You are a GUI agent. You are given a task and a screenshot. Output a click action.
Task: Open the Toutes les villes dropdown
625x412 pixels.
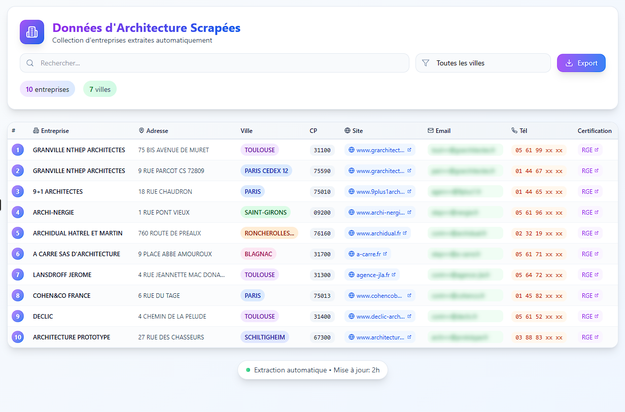(x=483, y=63)
